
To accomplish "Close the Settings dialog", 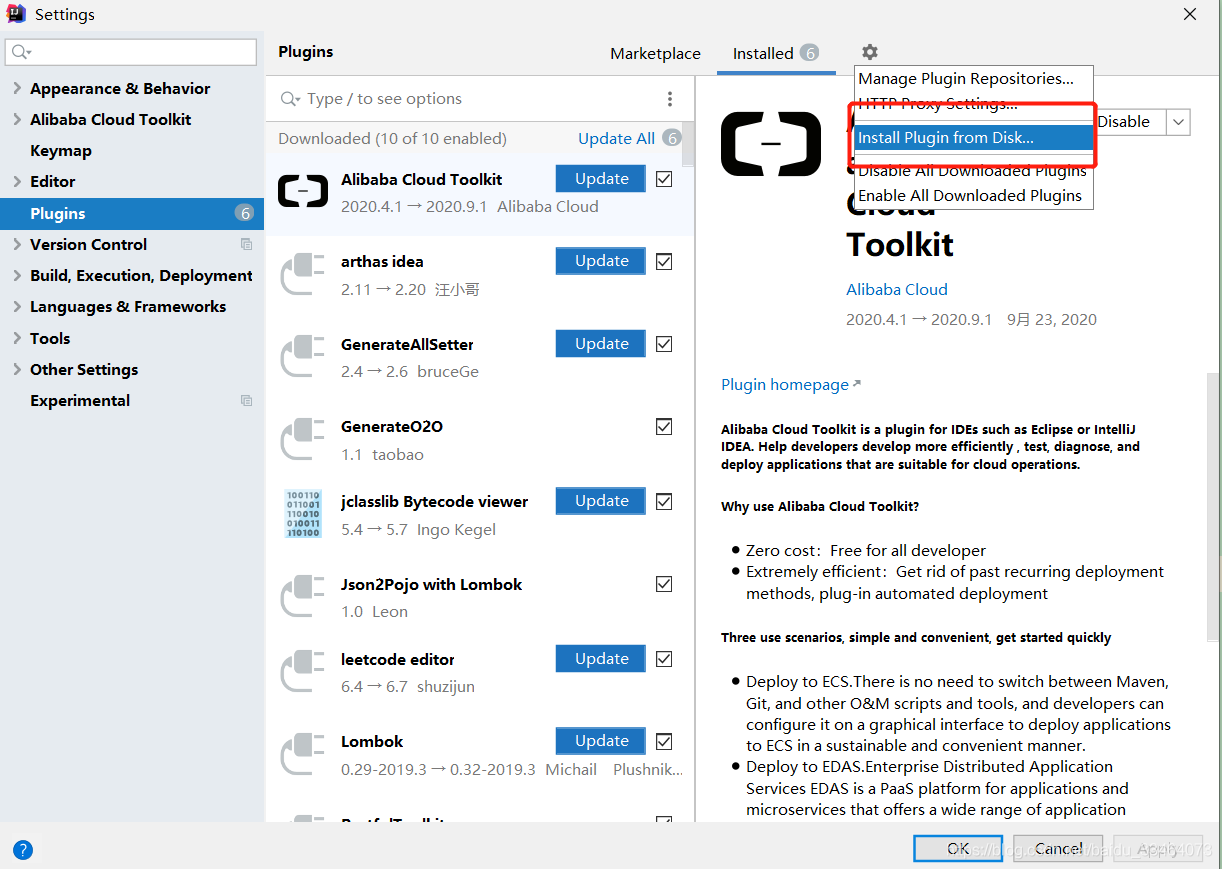I will 1190,14.
